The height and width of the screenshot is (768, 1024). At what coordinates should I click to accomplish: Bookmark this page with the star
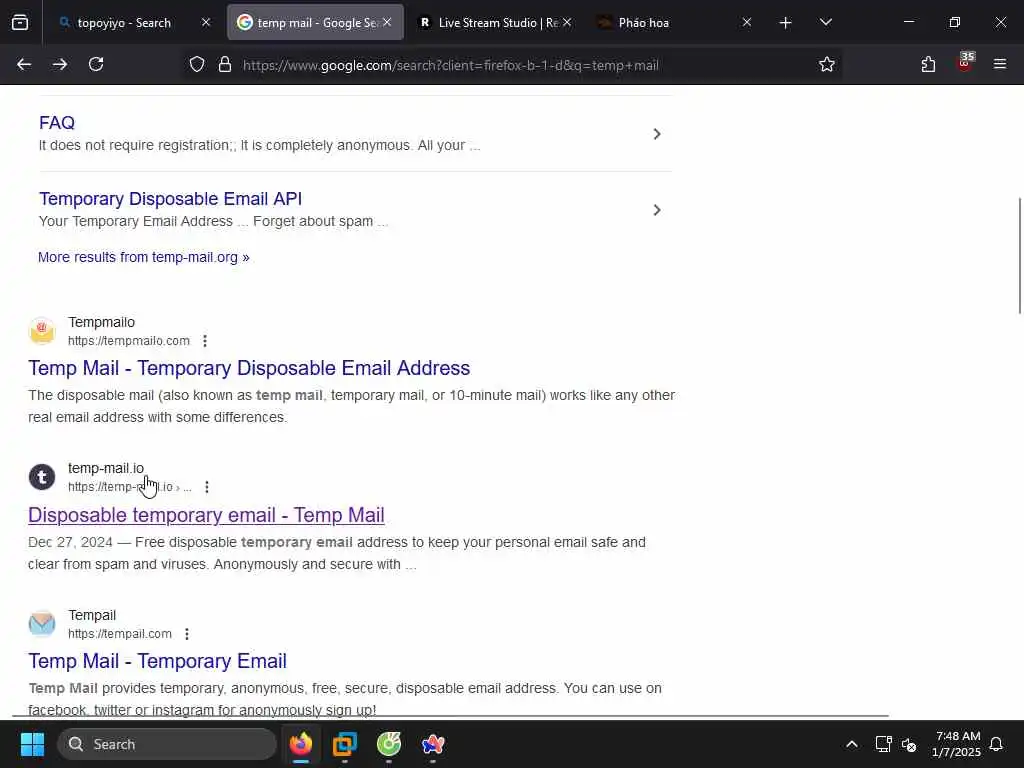click(827, 64)
